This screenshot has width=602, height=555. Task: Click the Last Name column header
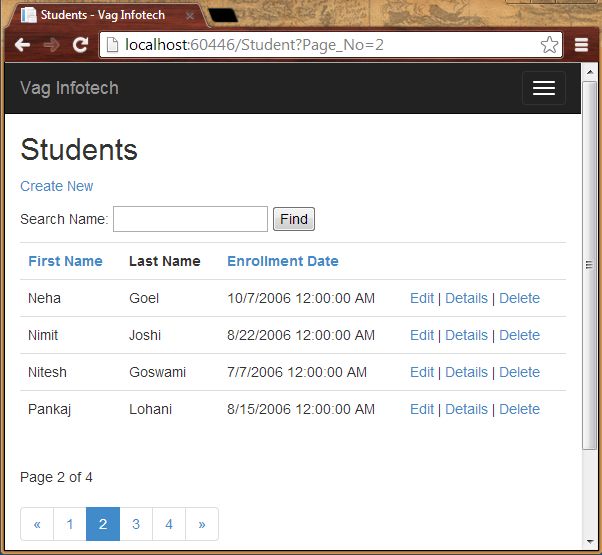click(165, 261)
